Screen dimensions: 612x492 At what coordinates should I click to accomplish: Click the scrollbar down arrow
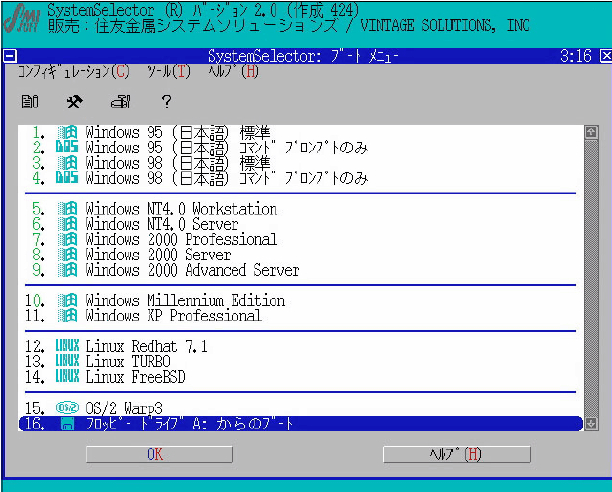(x=591, y=423)
